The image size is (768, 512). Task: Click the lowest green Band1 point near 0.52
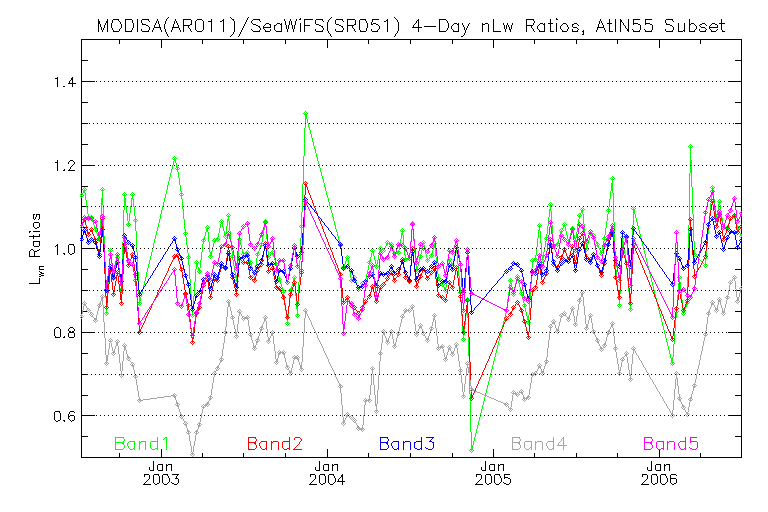[x=472, y=450]
